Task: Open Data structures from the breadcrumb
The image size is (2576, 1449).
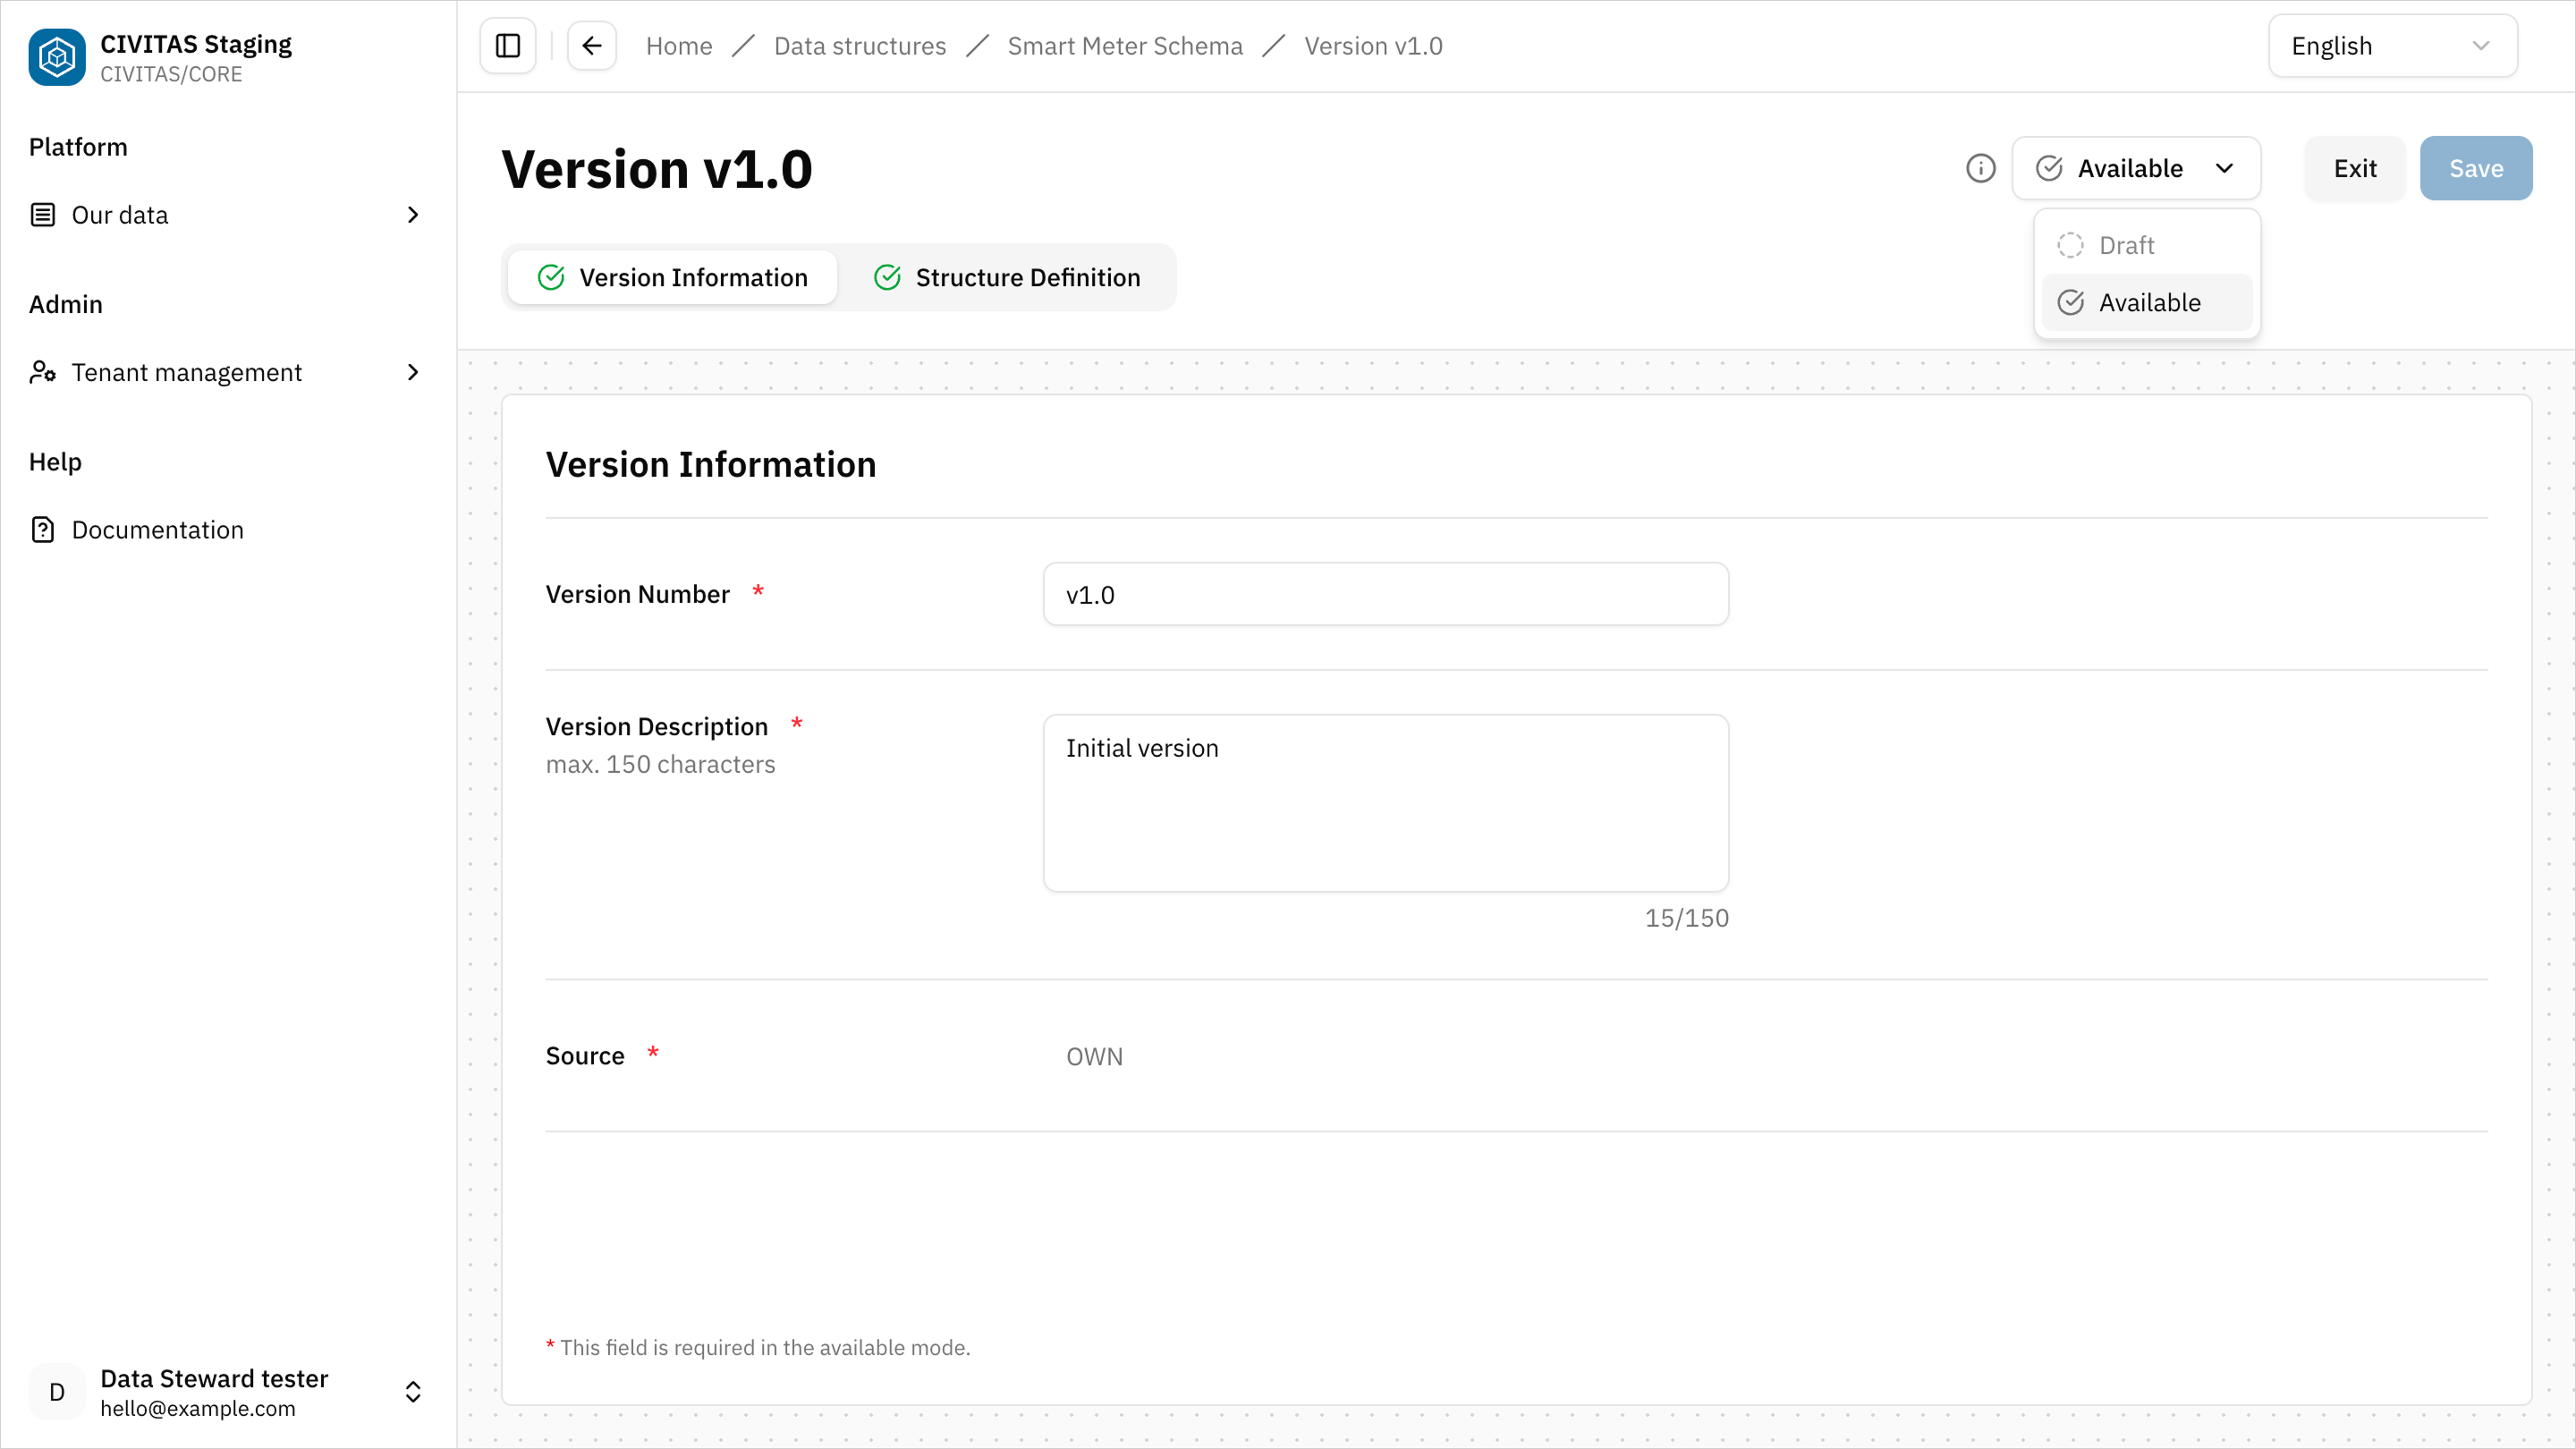Action: 860,45
